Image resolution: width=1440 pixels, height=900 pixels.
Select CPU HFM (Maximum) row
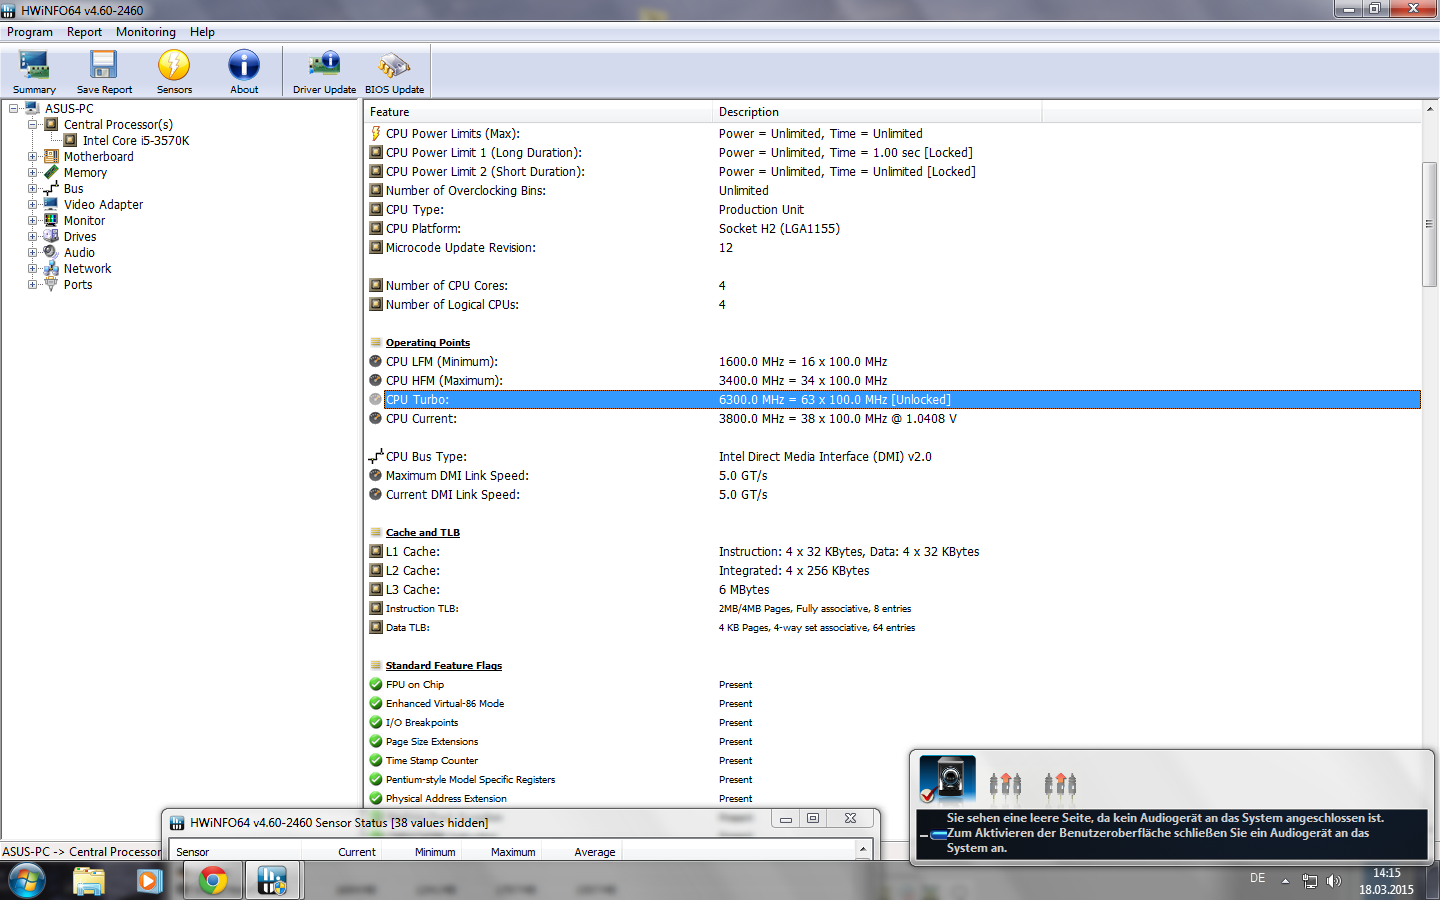(893, 381)
